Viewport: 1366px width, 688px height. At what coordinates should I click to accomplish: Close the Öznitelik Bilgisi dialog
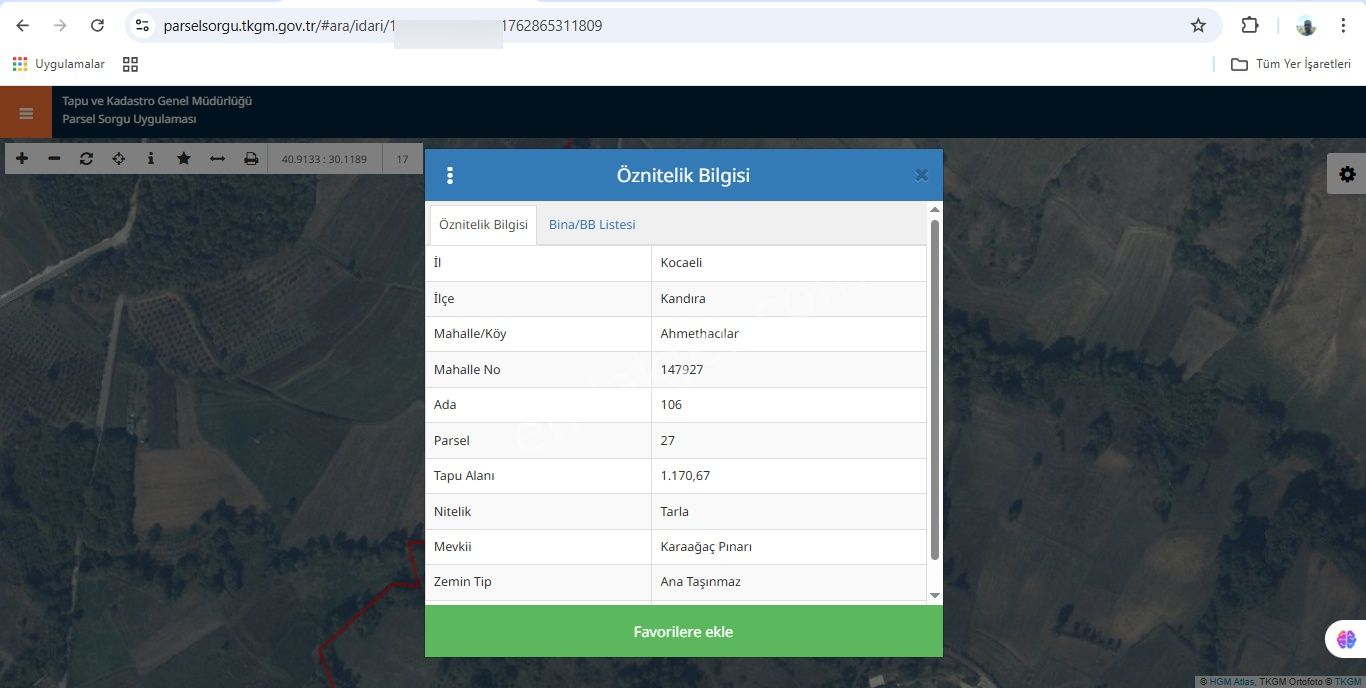coord(921,176)
